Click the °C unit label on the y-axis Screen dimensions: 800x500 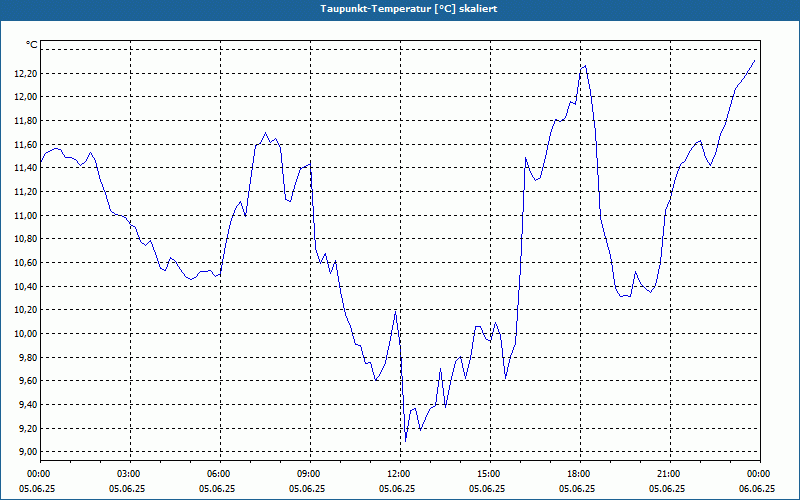tap(32, 45)
